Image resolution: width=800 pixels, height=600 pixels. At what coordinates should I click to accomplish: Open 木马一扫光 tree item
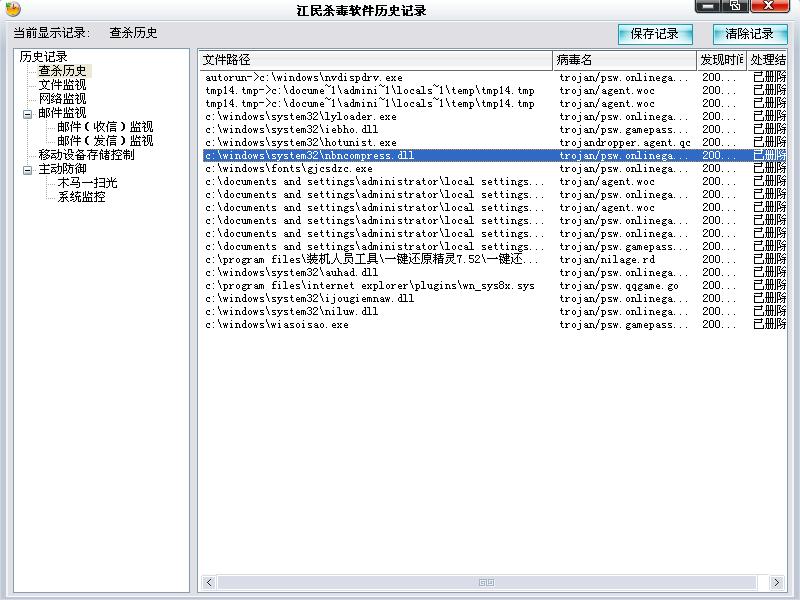87,183
